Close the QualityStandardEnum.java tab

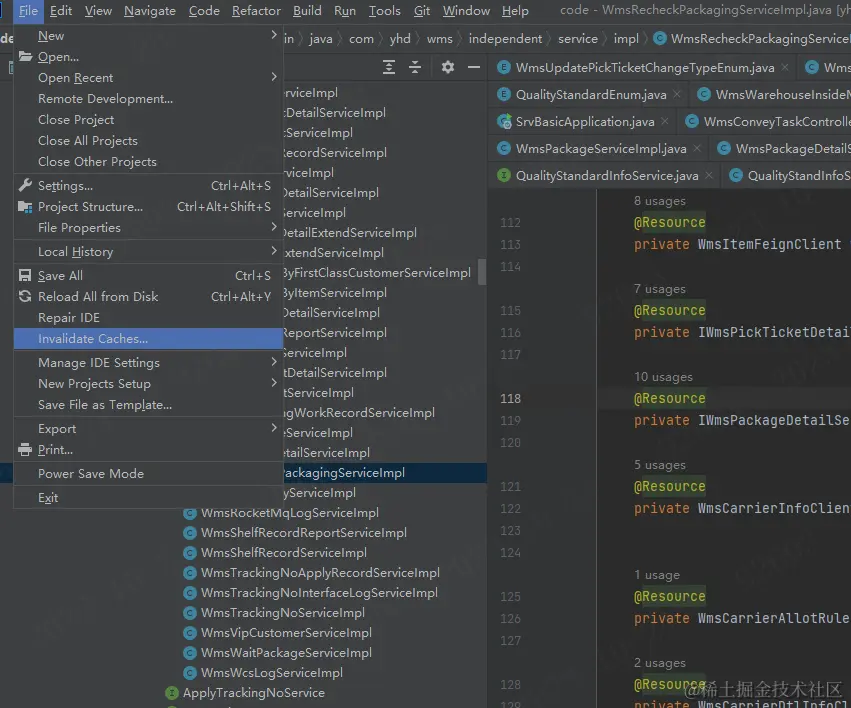coord(677,94)
